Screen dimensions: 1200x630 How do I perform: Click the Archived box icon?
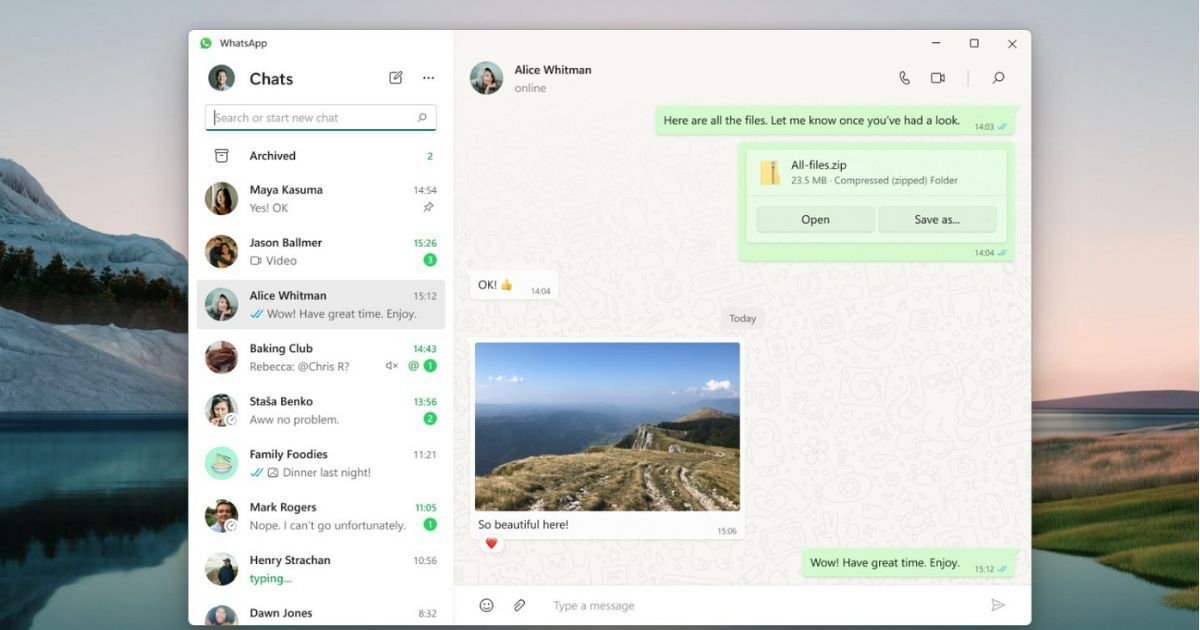tap(222, 156)
